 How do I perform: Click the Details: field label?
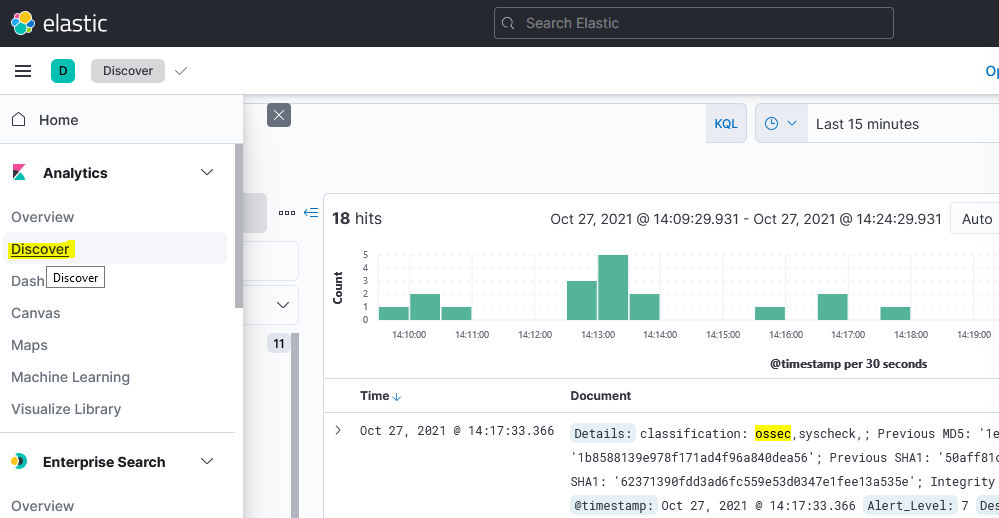coord(603,433)
